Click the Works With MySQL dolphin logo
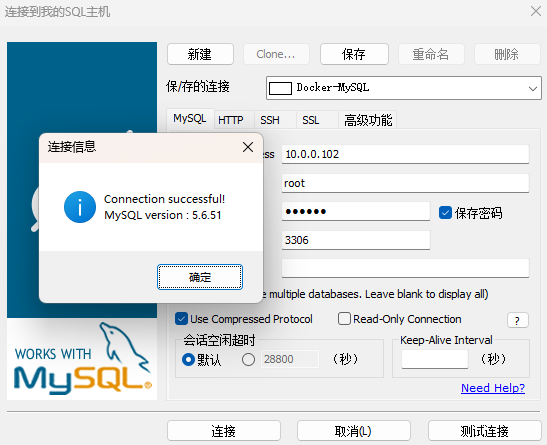547x445 pixels. coord(82,359)
